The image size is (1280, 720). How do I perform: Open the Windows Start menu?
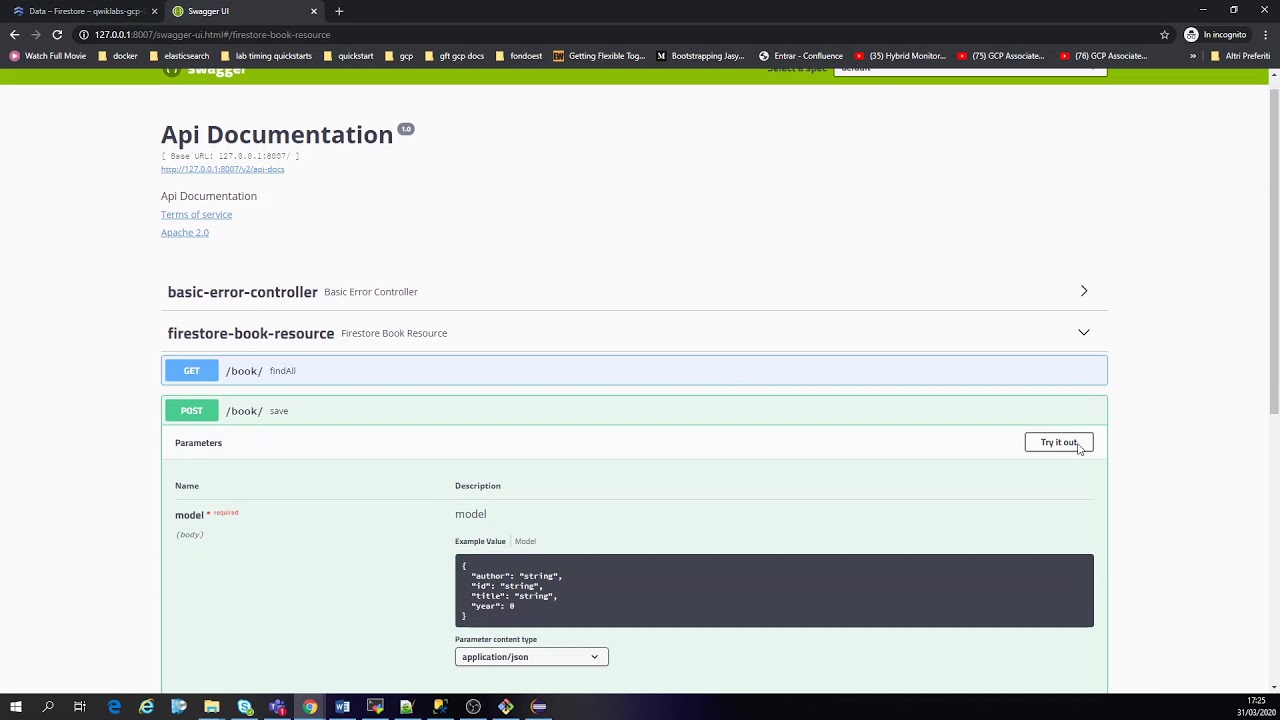[16, 707]
